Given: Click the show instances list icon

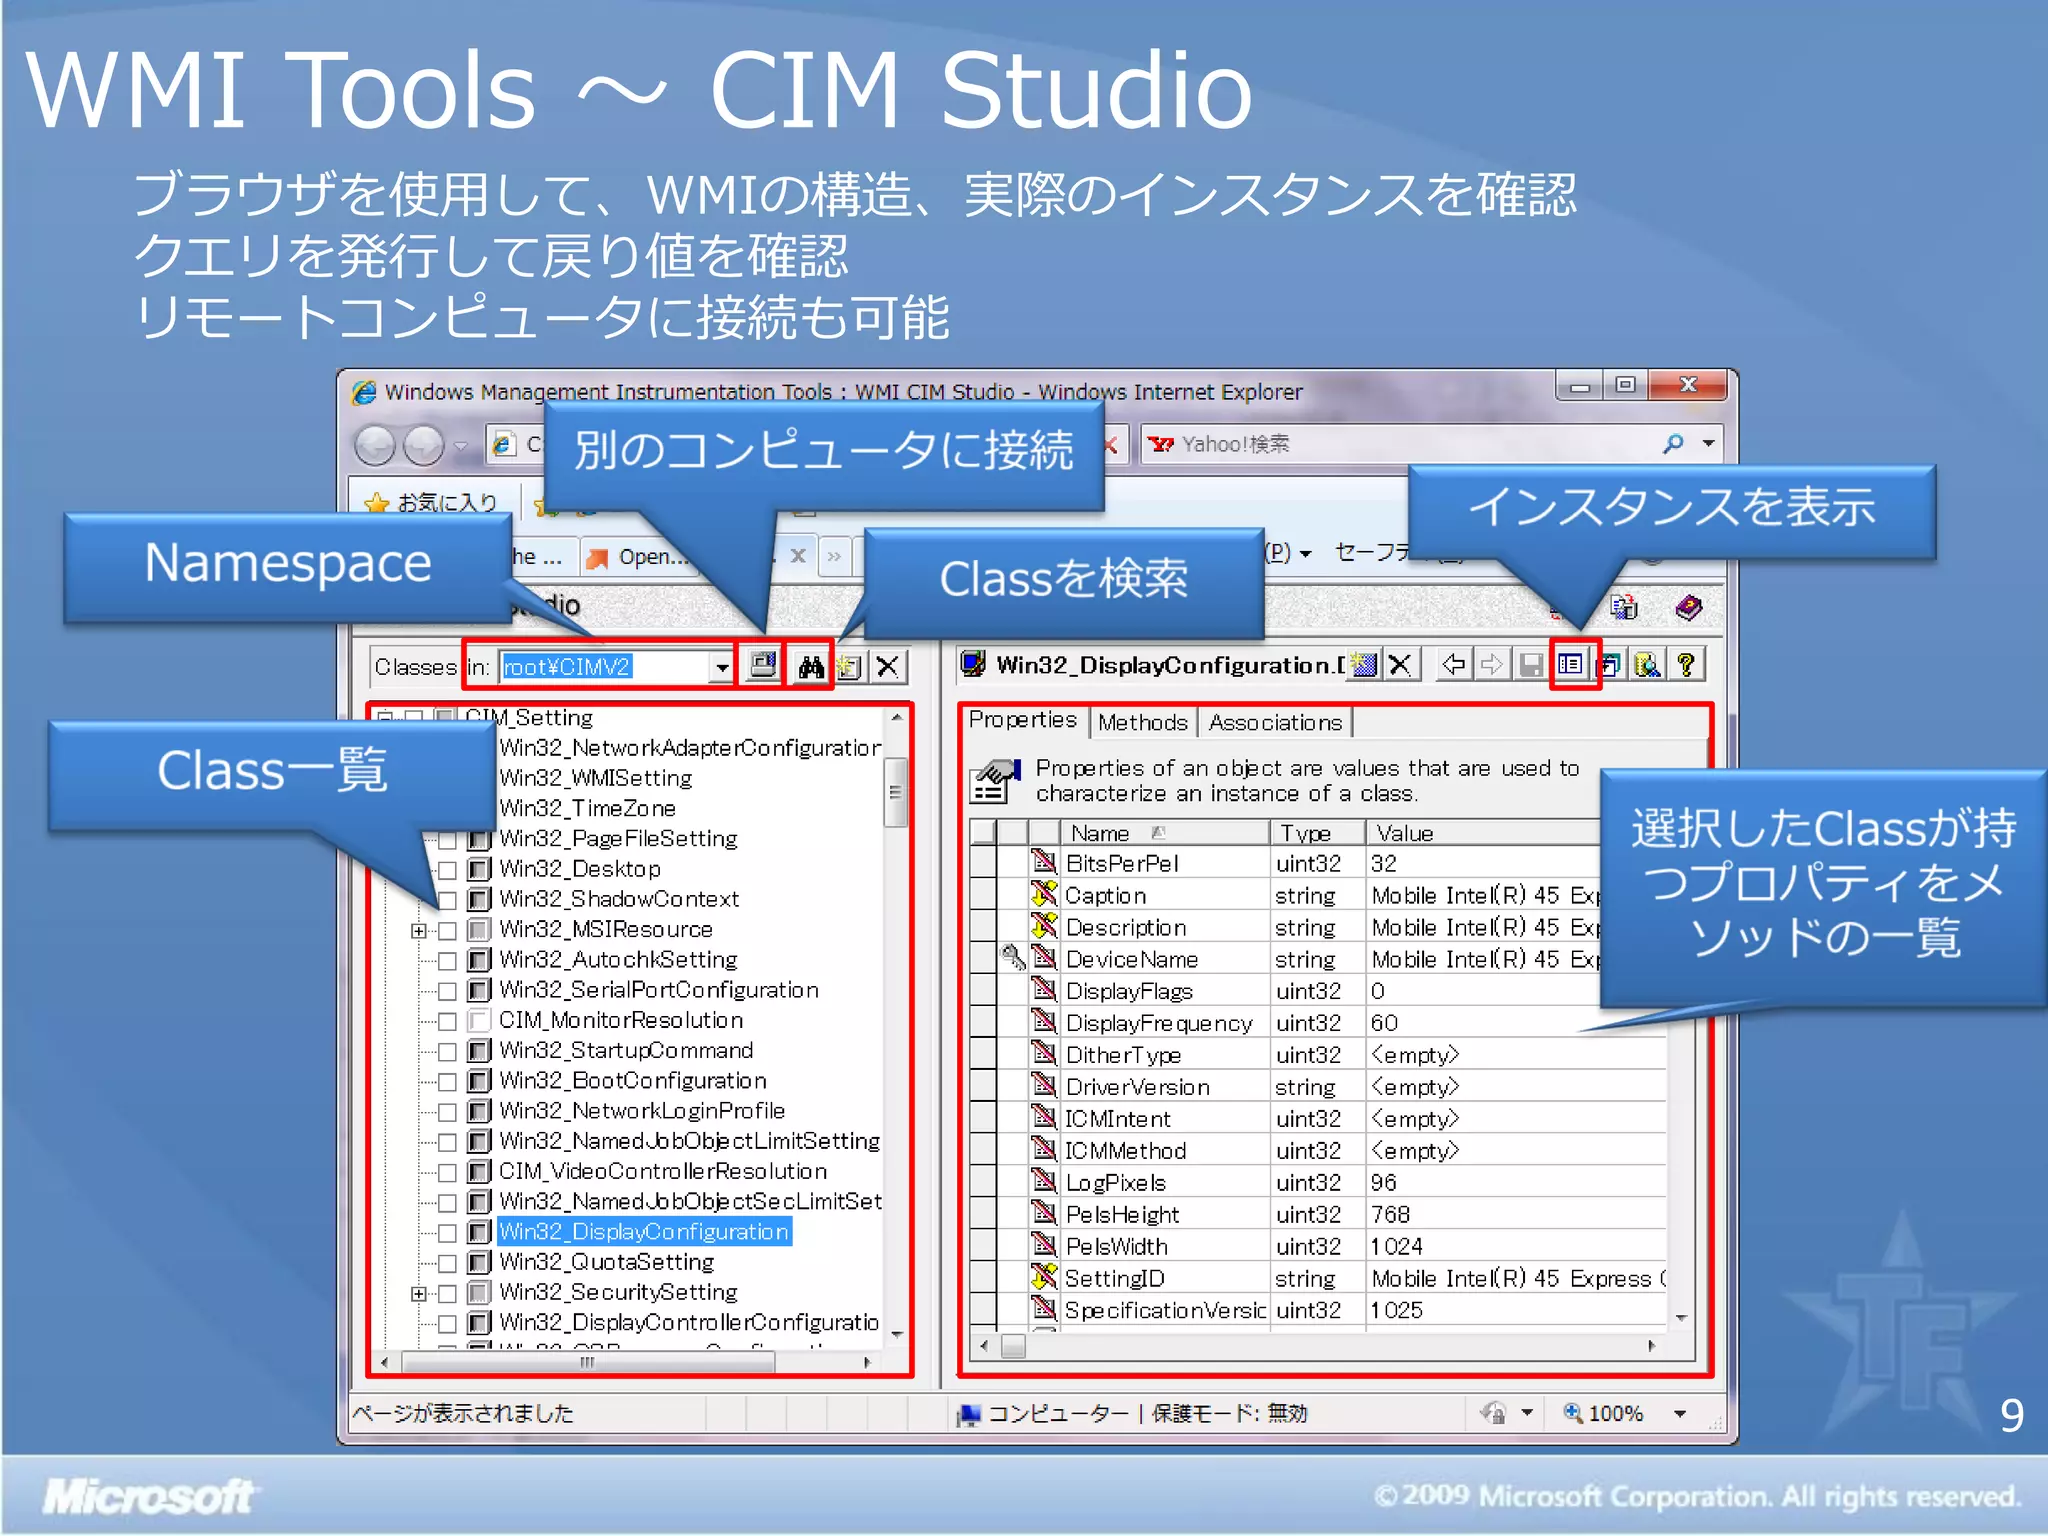Looking at the screenshot, I should coord(1571,665).
